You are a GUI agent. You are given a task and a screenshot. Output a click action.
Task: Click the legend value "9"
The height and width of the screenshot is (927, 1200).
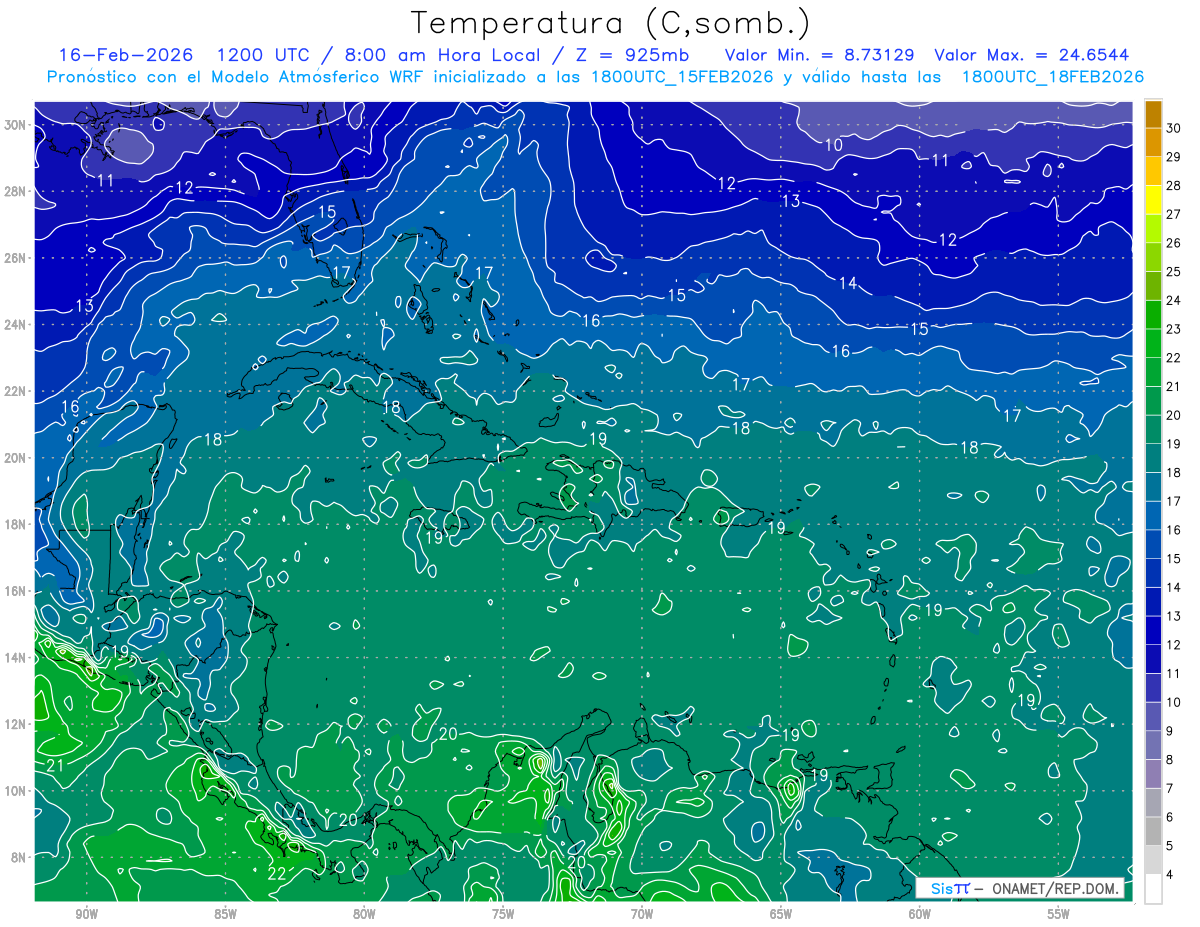coord(1170,731)
